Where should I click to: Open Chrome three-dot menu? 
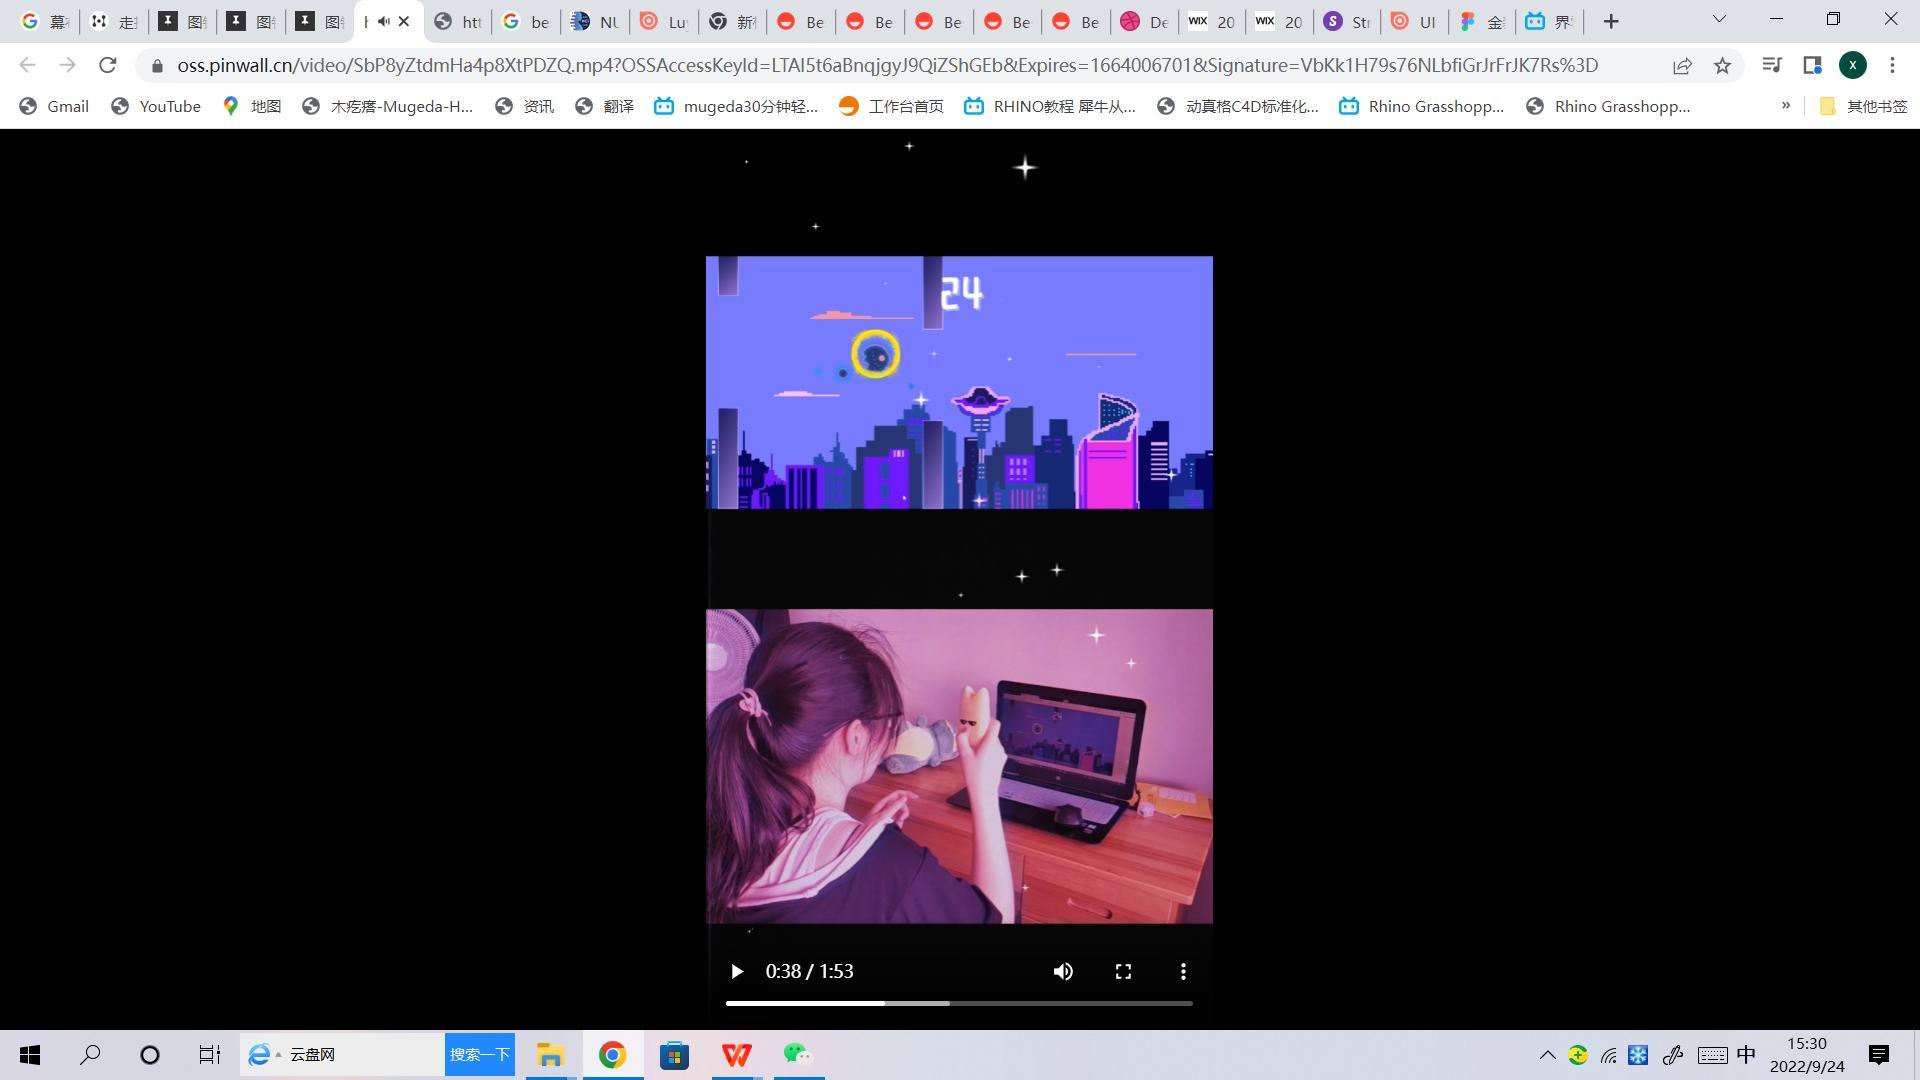coord(1892,65)
